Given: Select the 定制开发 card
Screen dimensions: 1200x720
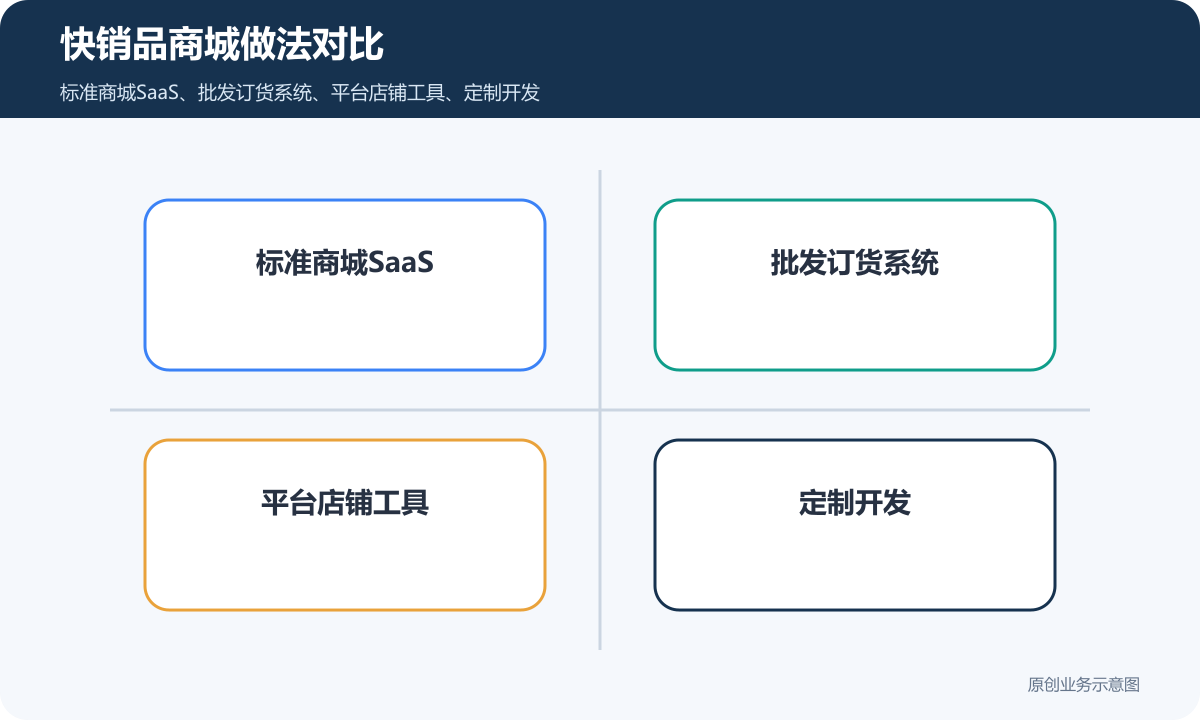Looking at the screenshot, I should (x=855, y=525).
